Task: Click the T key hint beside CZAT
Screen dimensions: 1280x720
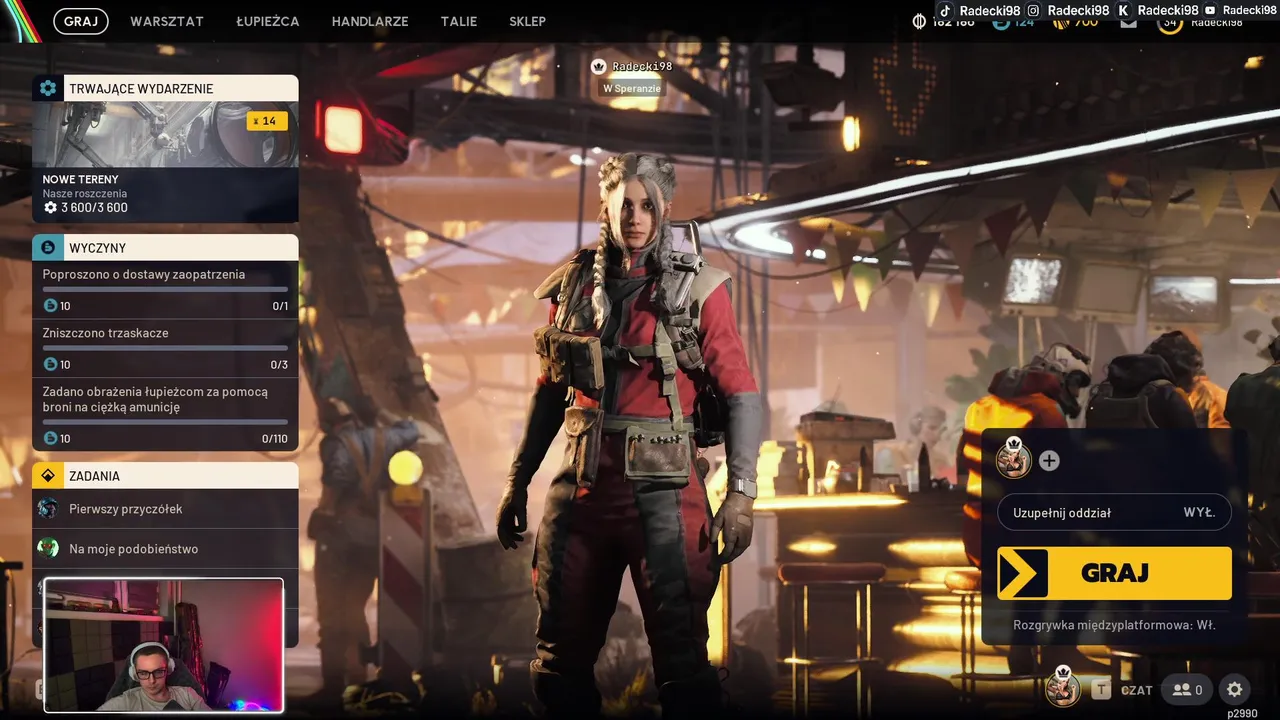Action: coord(1101,689)
